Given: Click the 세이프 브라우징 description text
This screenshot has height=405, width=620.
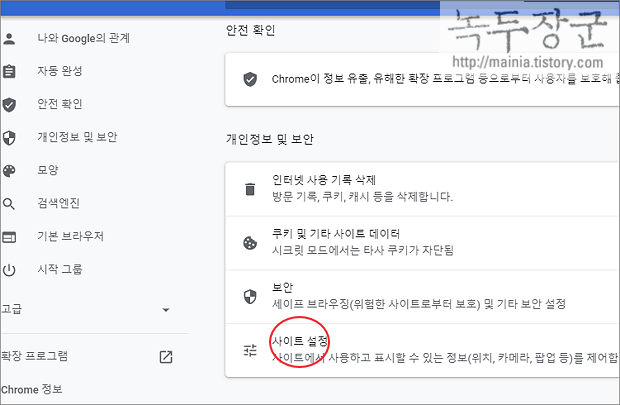Looking at the screenshot, I should click(419, 305).
